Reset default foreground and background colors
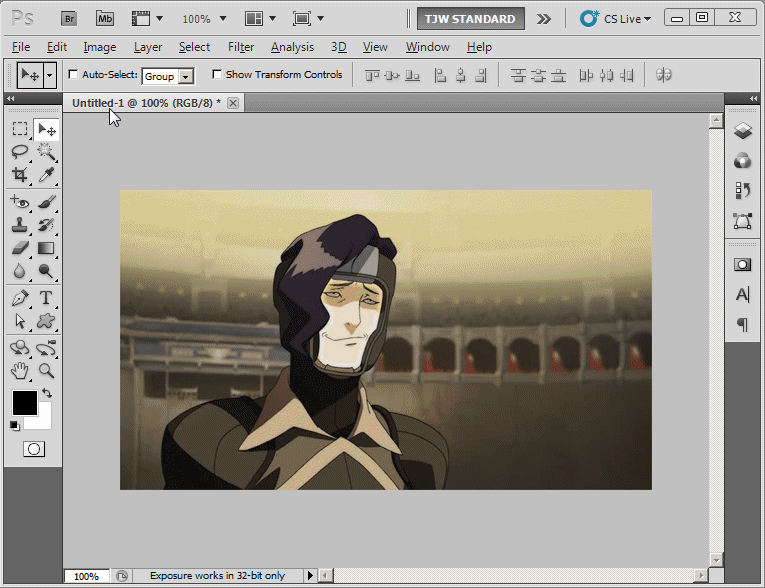765x588 pixels. click(x=15, y=426)
